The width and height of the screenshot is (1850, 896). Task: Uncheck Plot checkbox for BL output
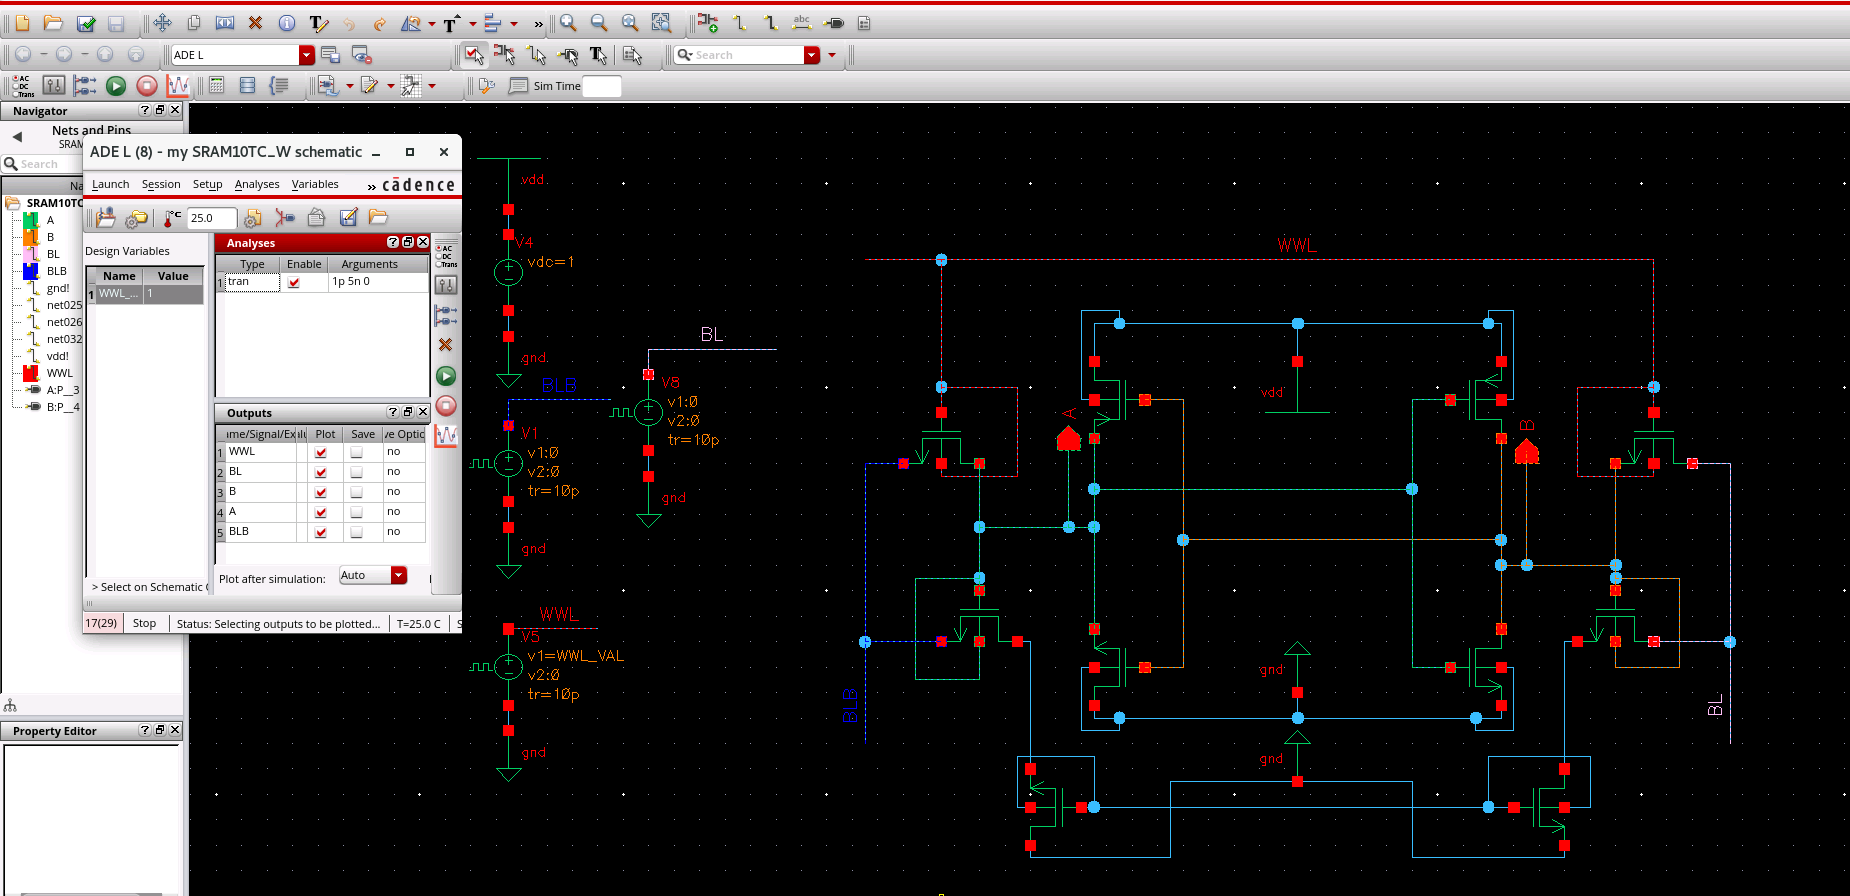tap(321, 472)
